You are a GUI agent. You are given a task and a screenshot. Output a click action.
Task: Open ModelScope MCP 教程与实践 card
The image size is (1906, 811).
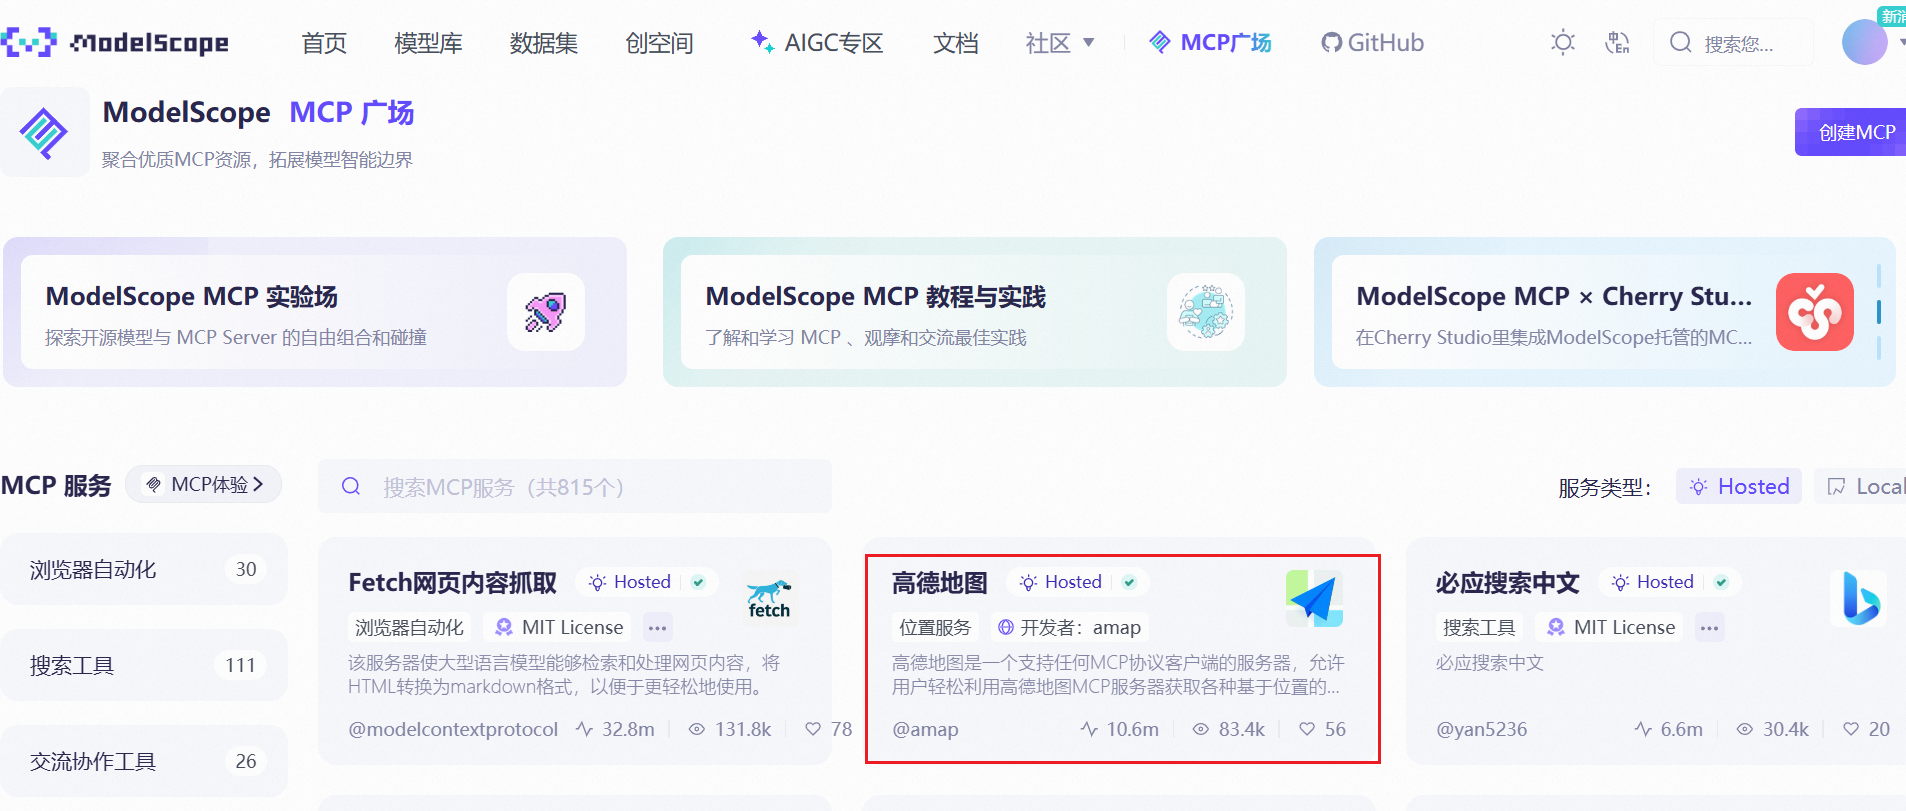coord(975,312)
